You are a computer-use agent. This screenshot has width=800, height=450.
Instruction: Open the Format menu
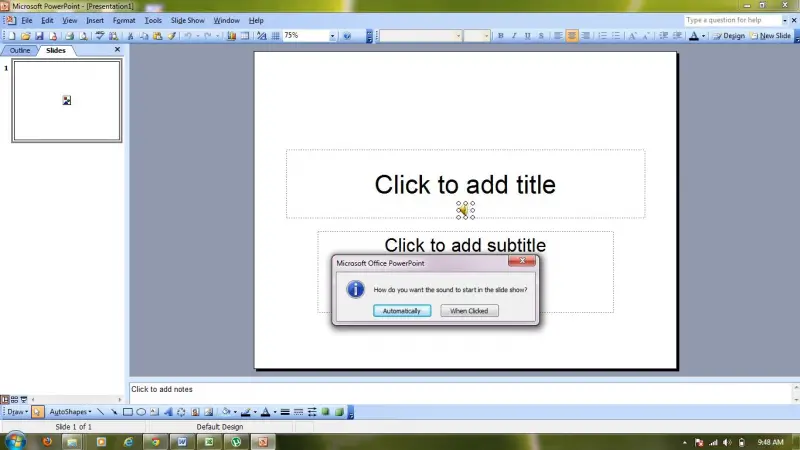(x=124, y=20)
